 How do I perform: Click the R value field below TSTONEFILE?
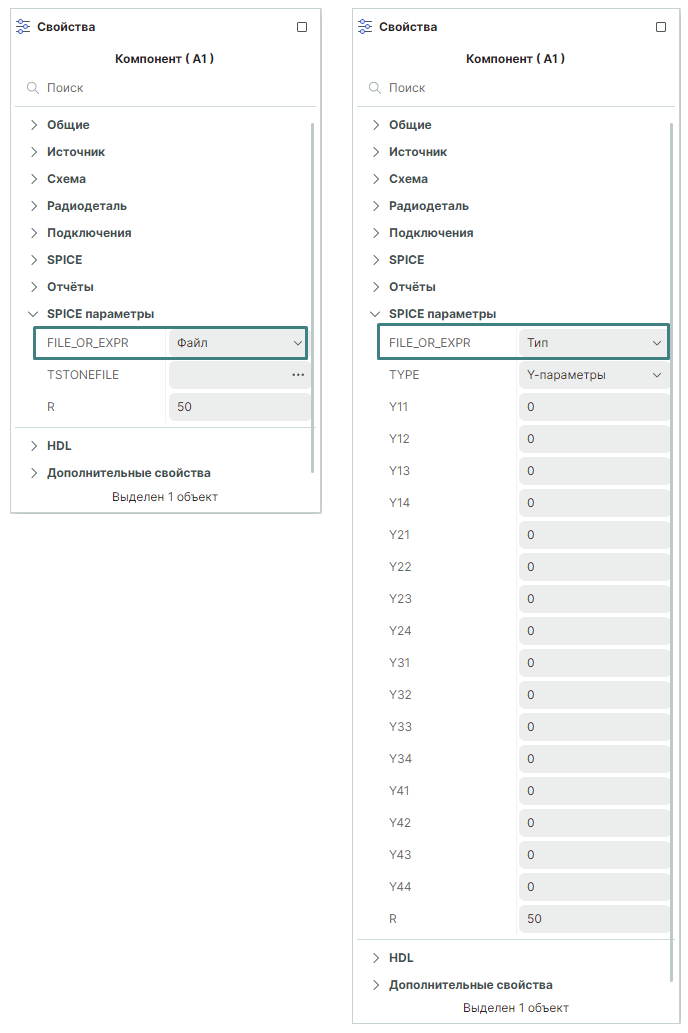tap(238, 407)
